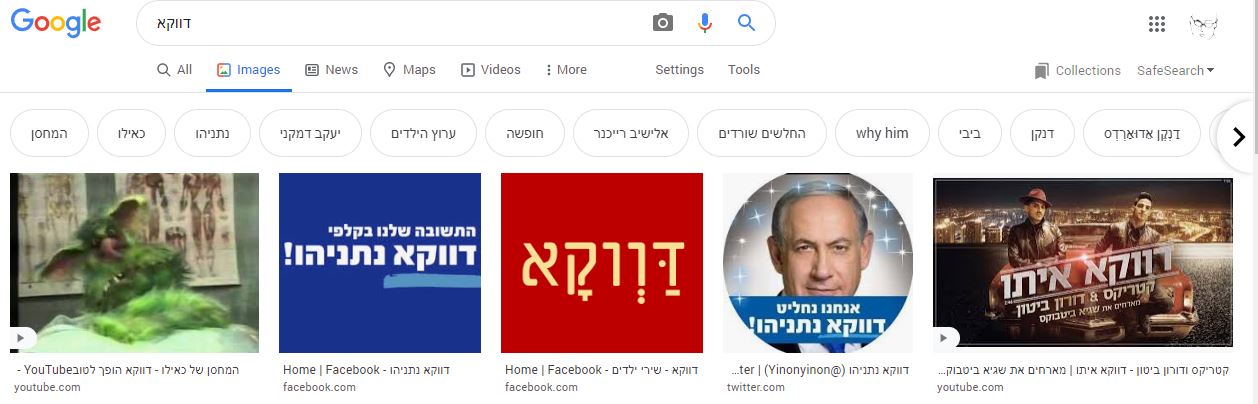The height and width of the screenshot is (404, 1258).
Task: Open the Google apps grid menu
Action: [1157, 25]
